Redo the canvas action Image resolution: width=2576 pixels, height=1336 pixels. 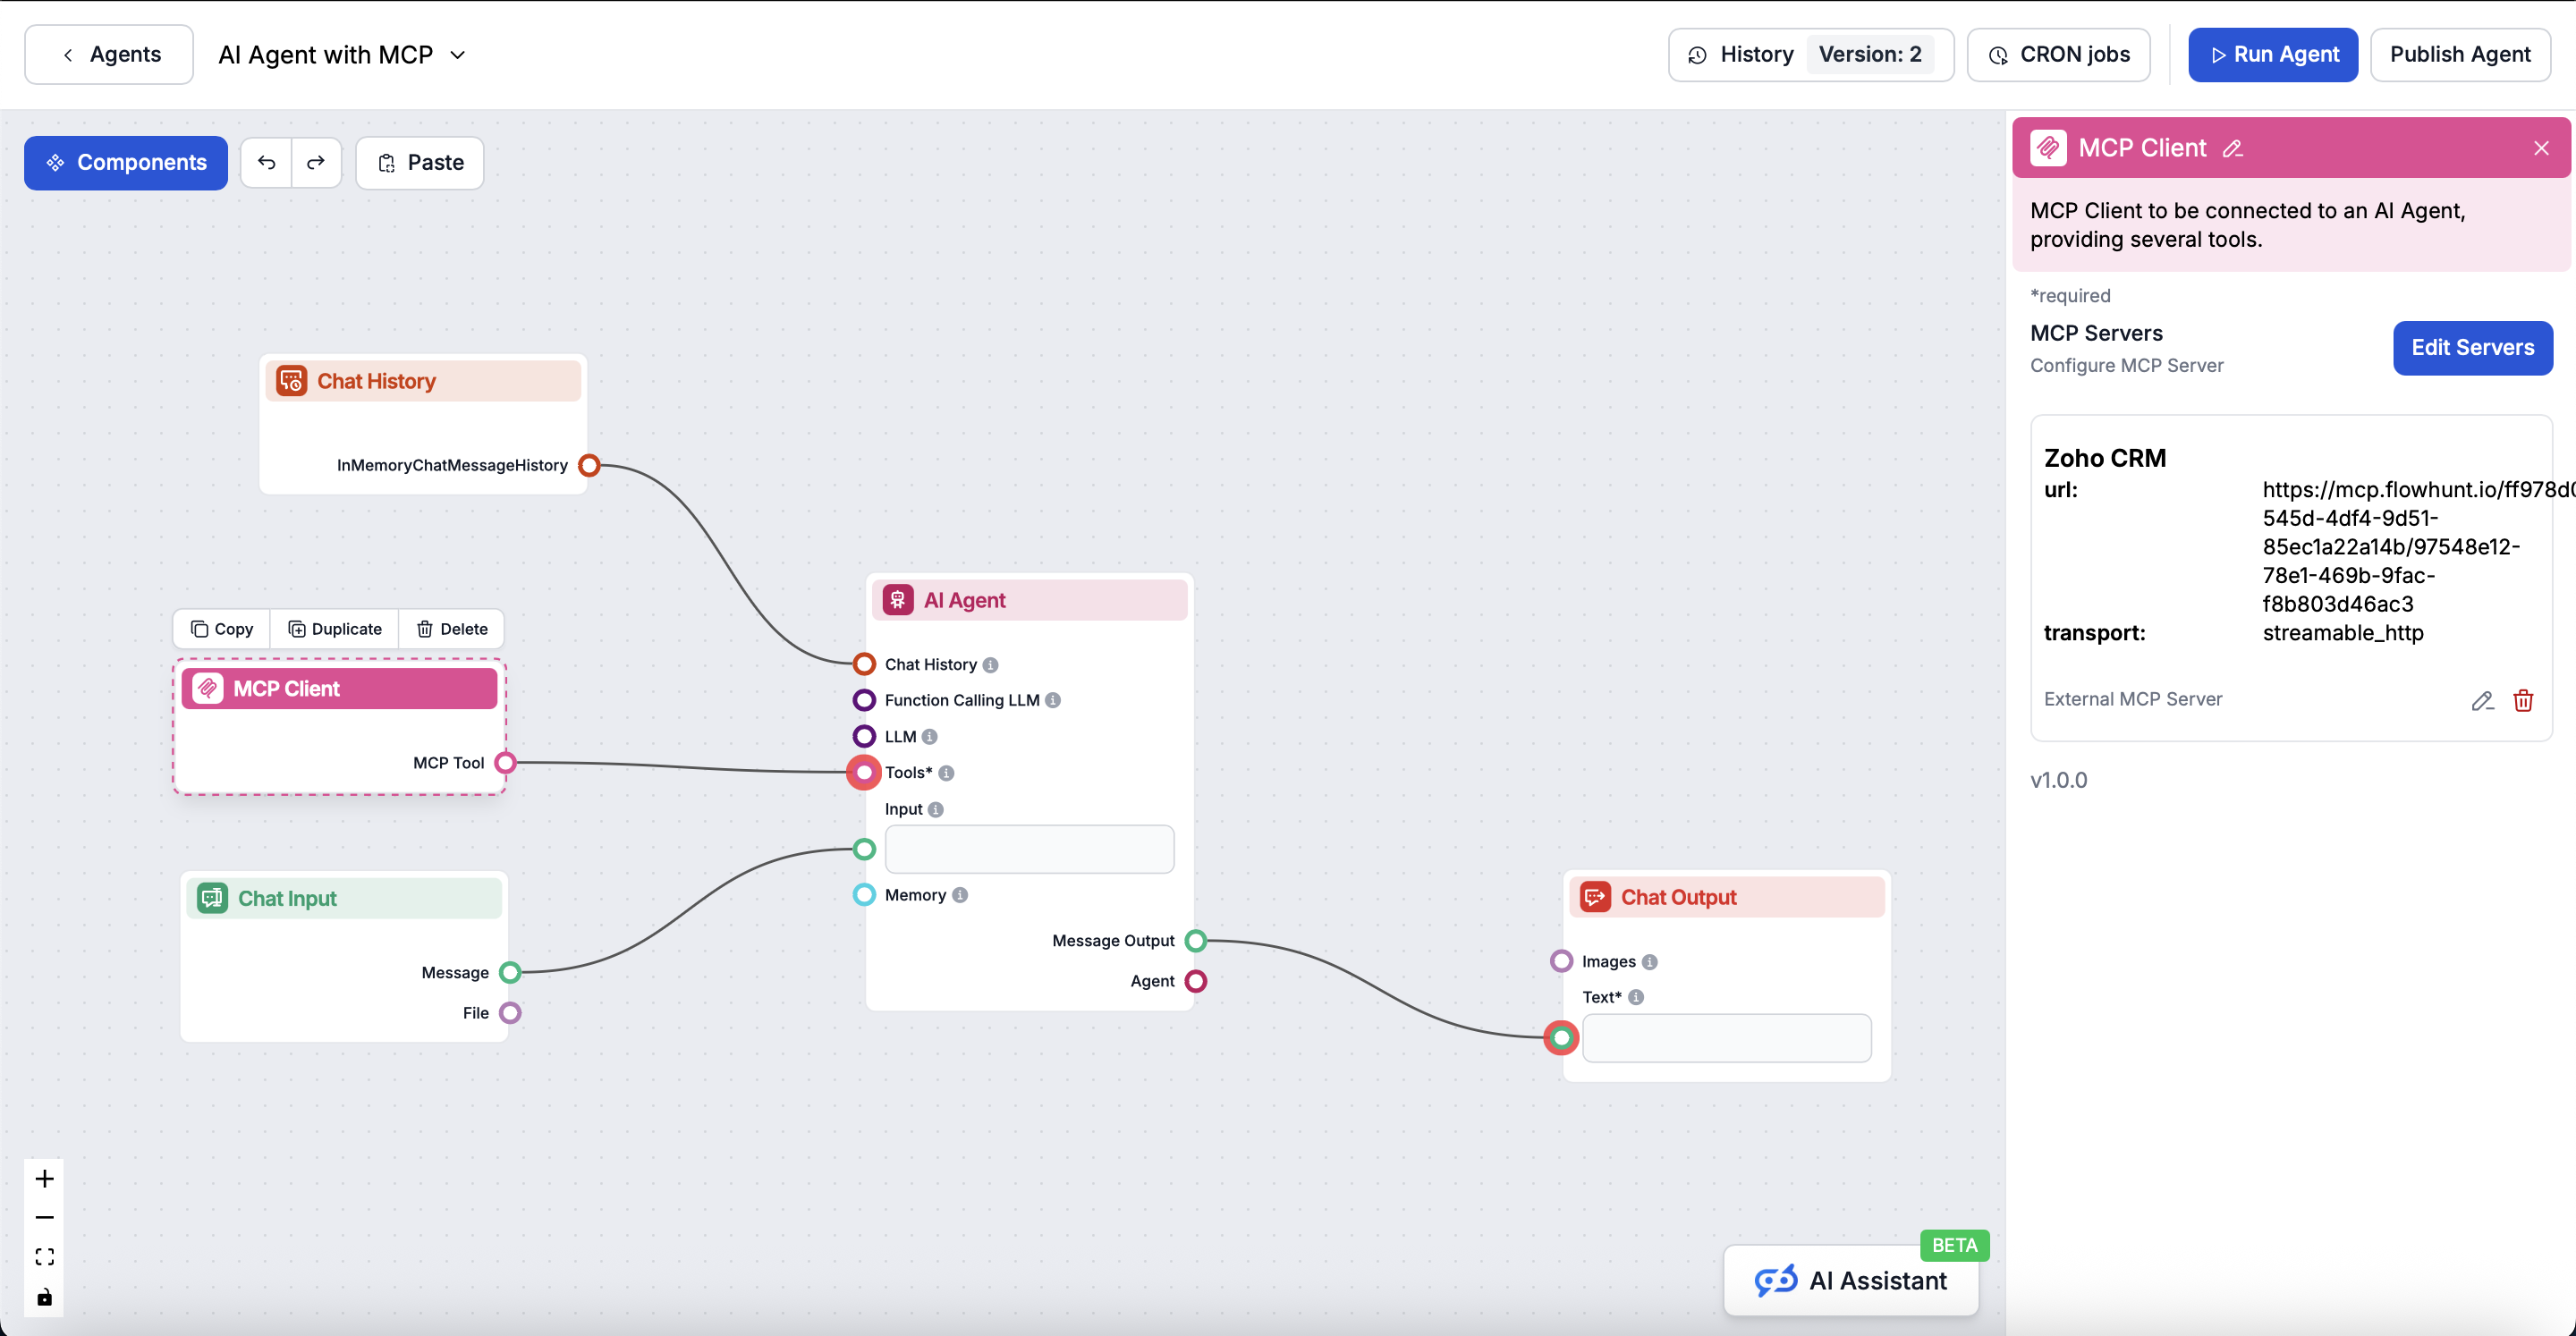point(315,162)
